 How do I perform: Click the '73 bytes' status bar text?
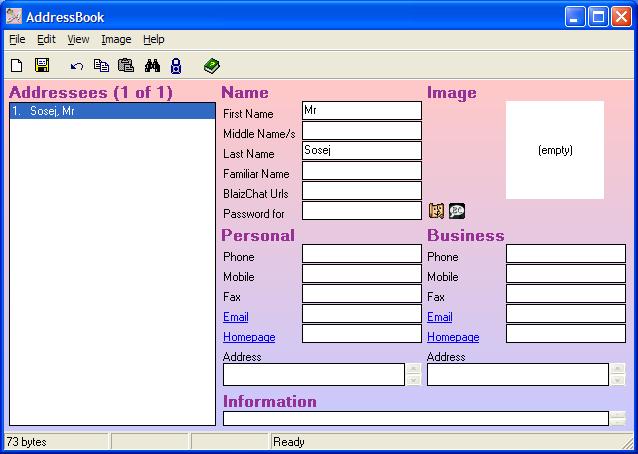coord(26,442)
